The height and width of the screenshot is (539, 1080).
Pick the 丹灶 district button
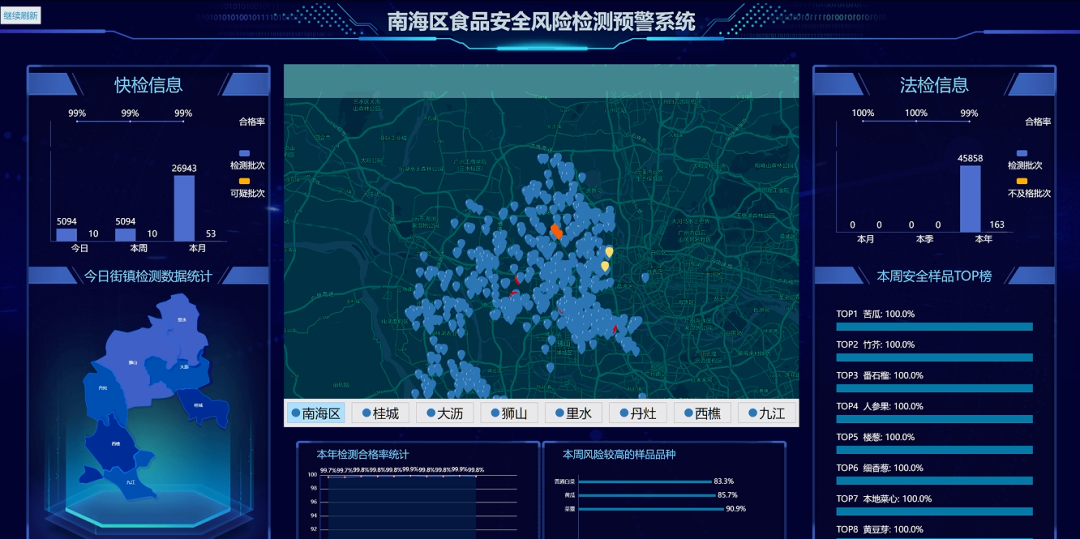click(x=638, y=413)
